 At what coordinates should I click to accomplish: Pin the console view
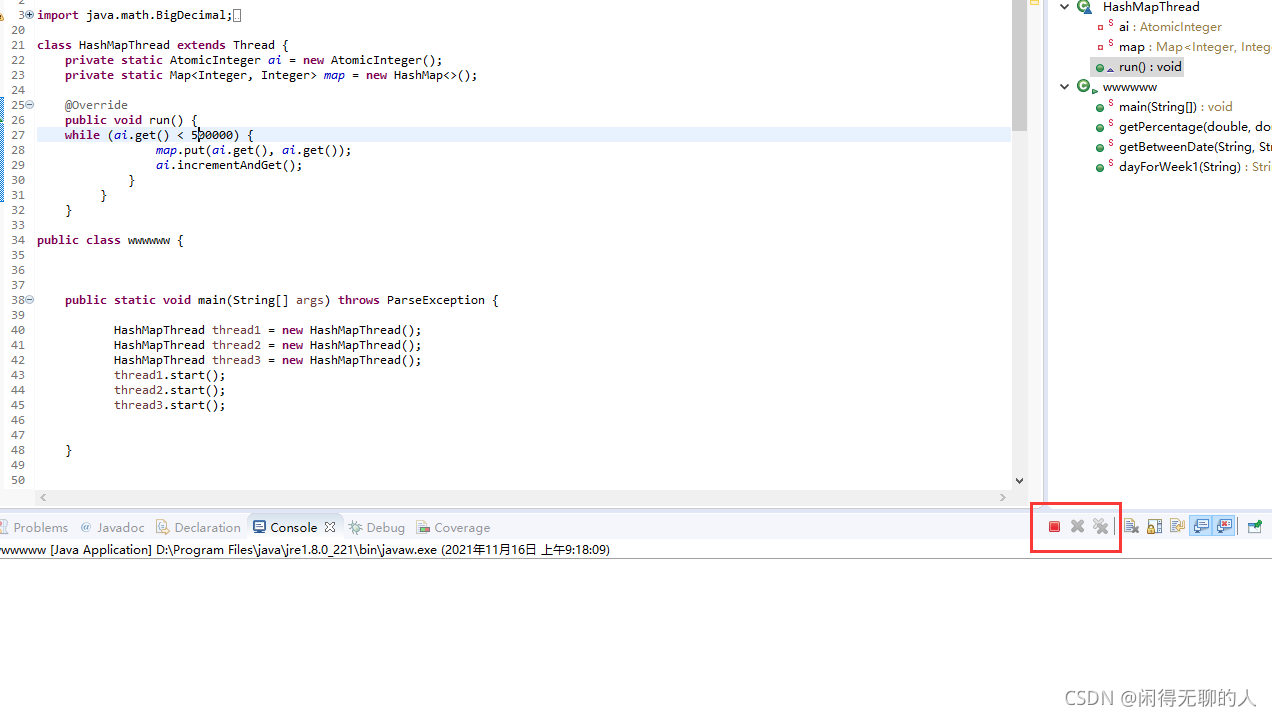[1254, 527]
